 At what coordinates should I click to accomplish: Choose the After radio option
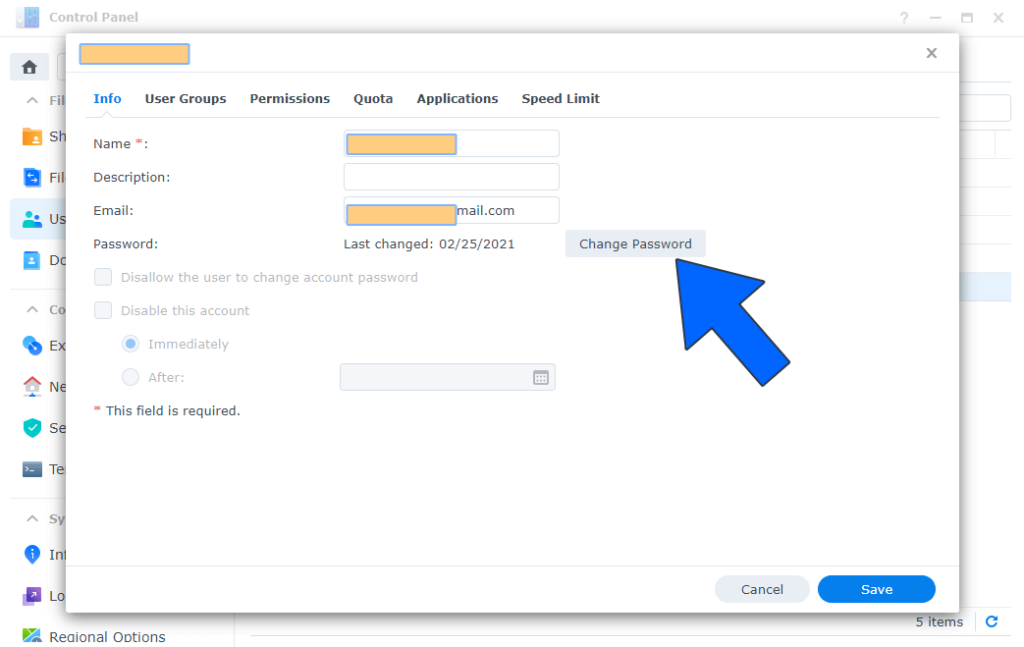130,378
